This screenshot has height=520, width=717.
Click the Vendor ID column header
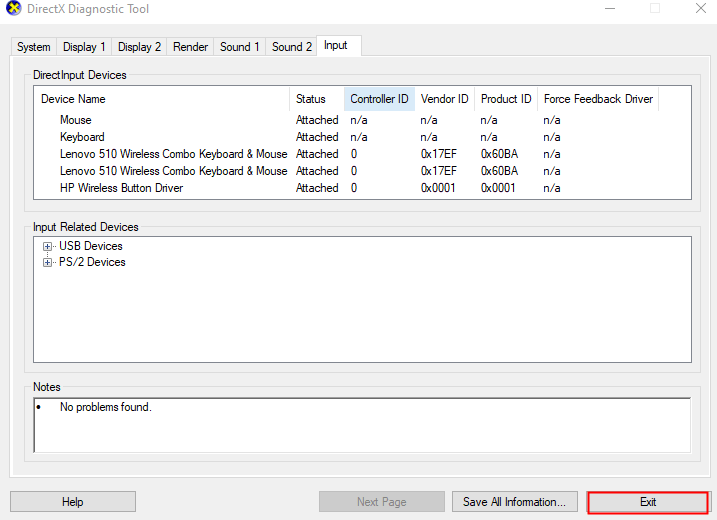[x=444, y=99]
